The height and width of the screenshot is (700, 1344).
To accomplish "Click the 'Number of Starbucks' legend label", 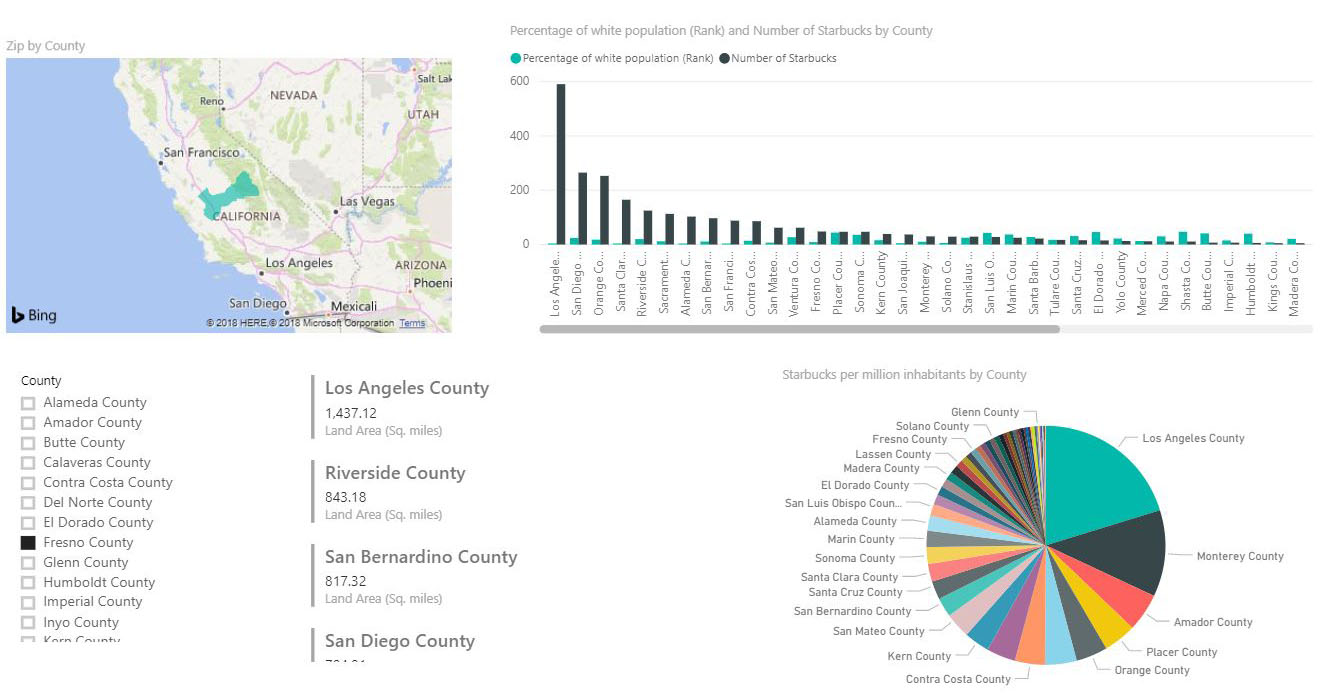I will click(x=784, y=58).
